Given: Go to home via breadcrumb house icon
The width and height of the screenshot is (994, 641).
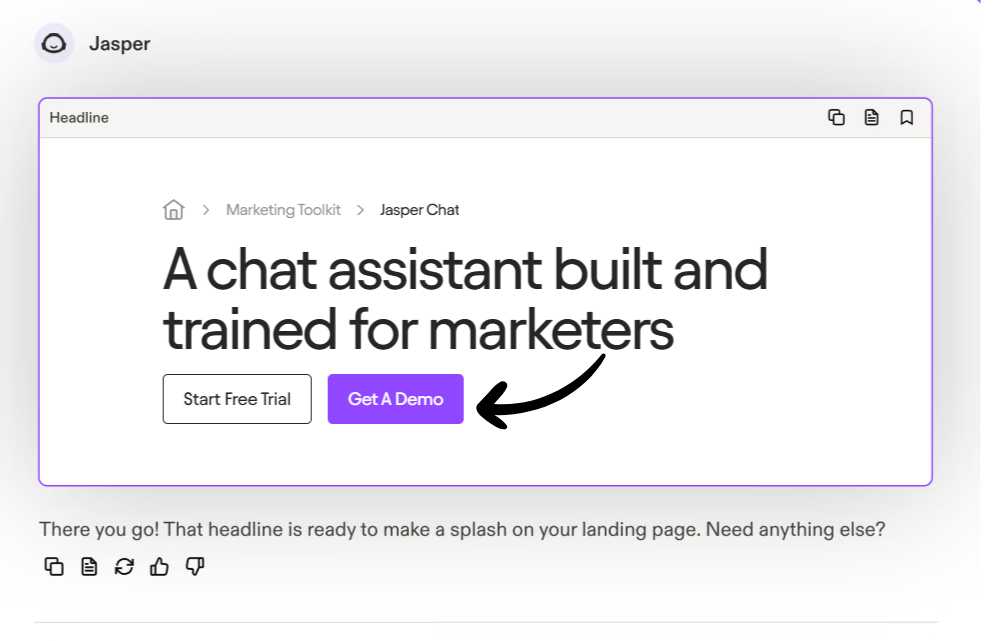Looking at the screenshot, I should click(173, 210).
